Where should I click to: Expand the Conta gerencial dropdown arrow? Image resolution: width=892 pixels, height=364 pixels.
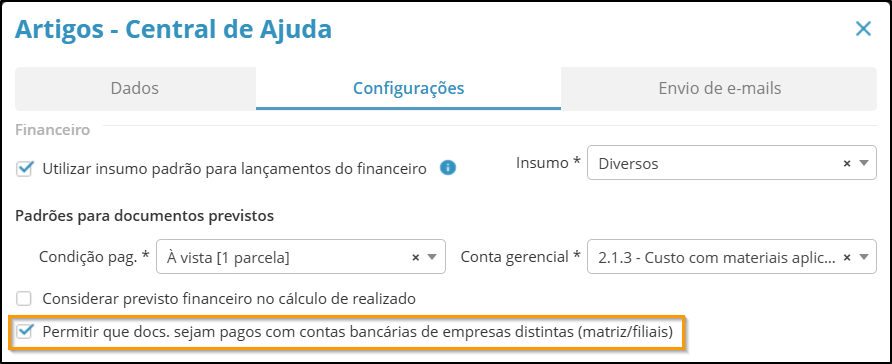tap(864, 257)
